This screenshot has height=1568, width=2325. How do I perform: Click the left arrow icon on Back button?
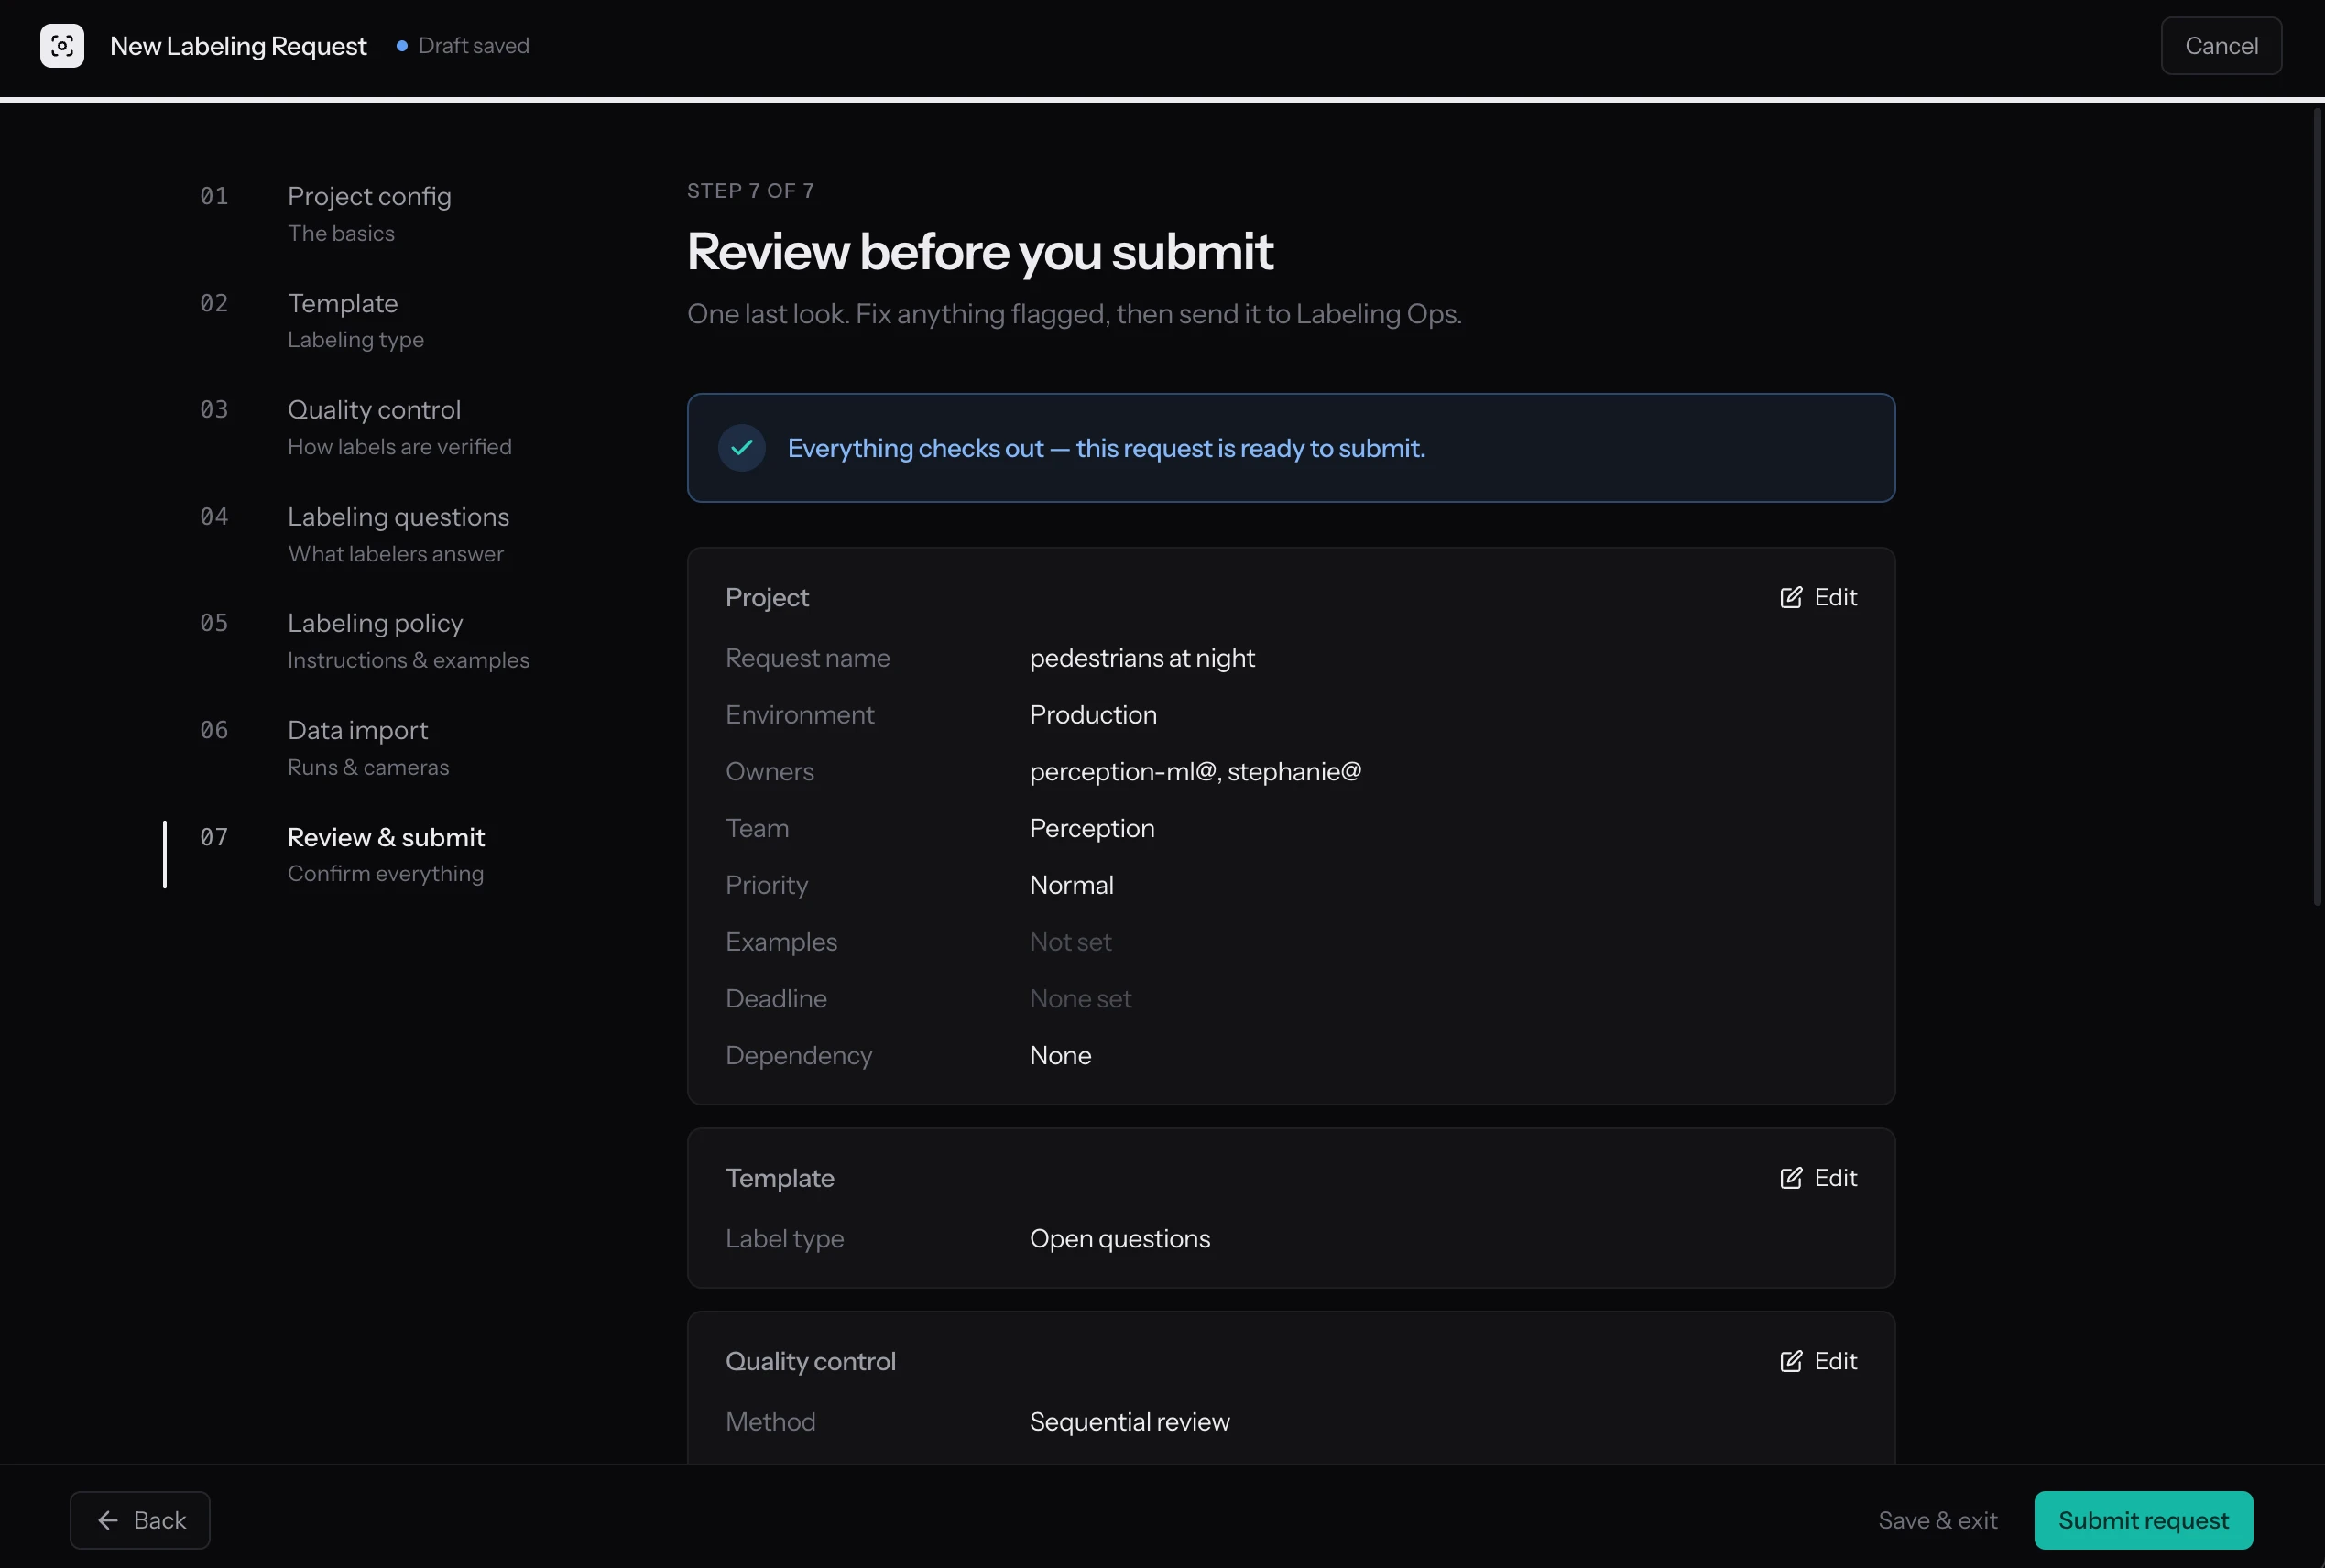coord(108,1521)
